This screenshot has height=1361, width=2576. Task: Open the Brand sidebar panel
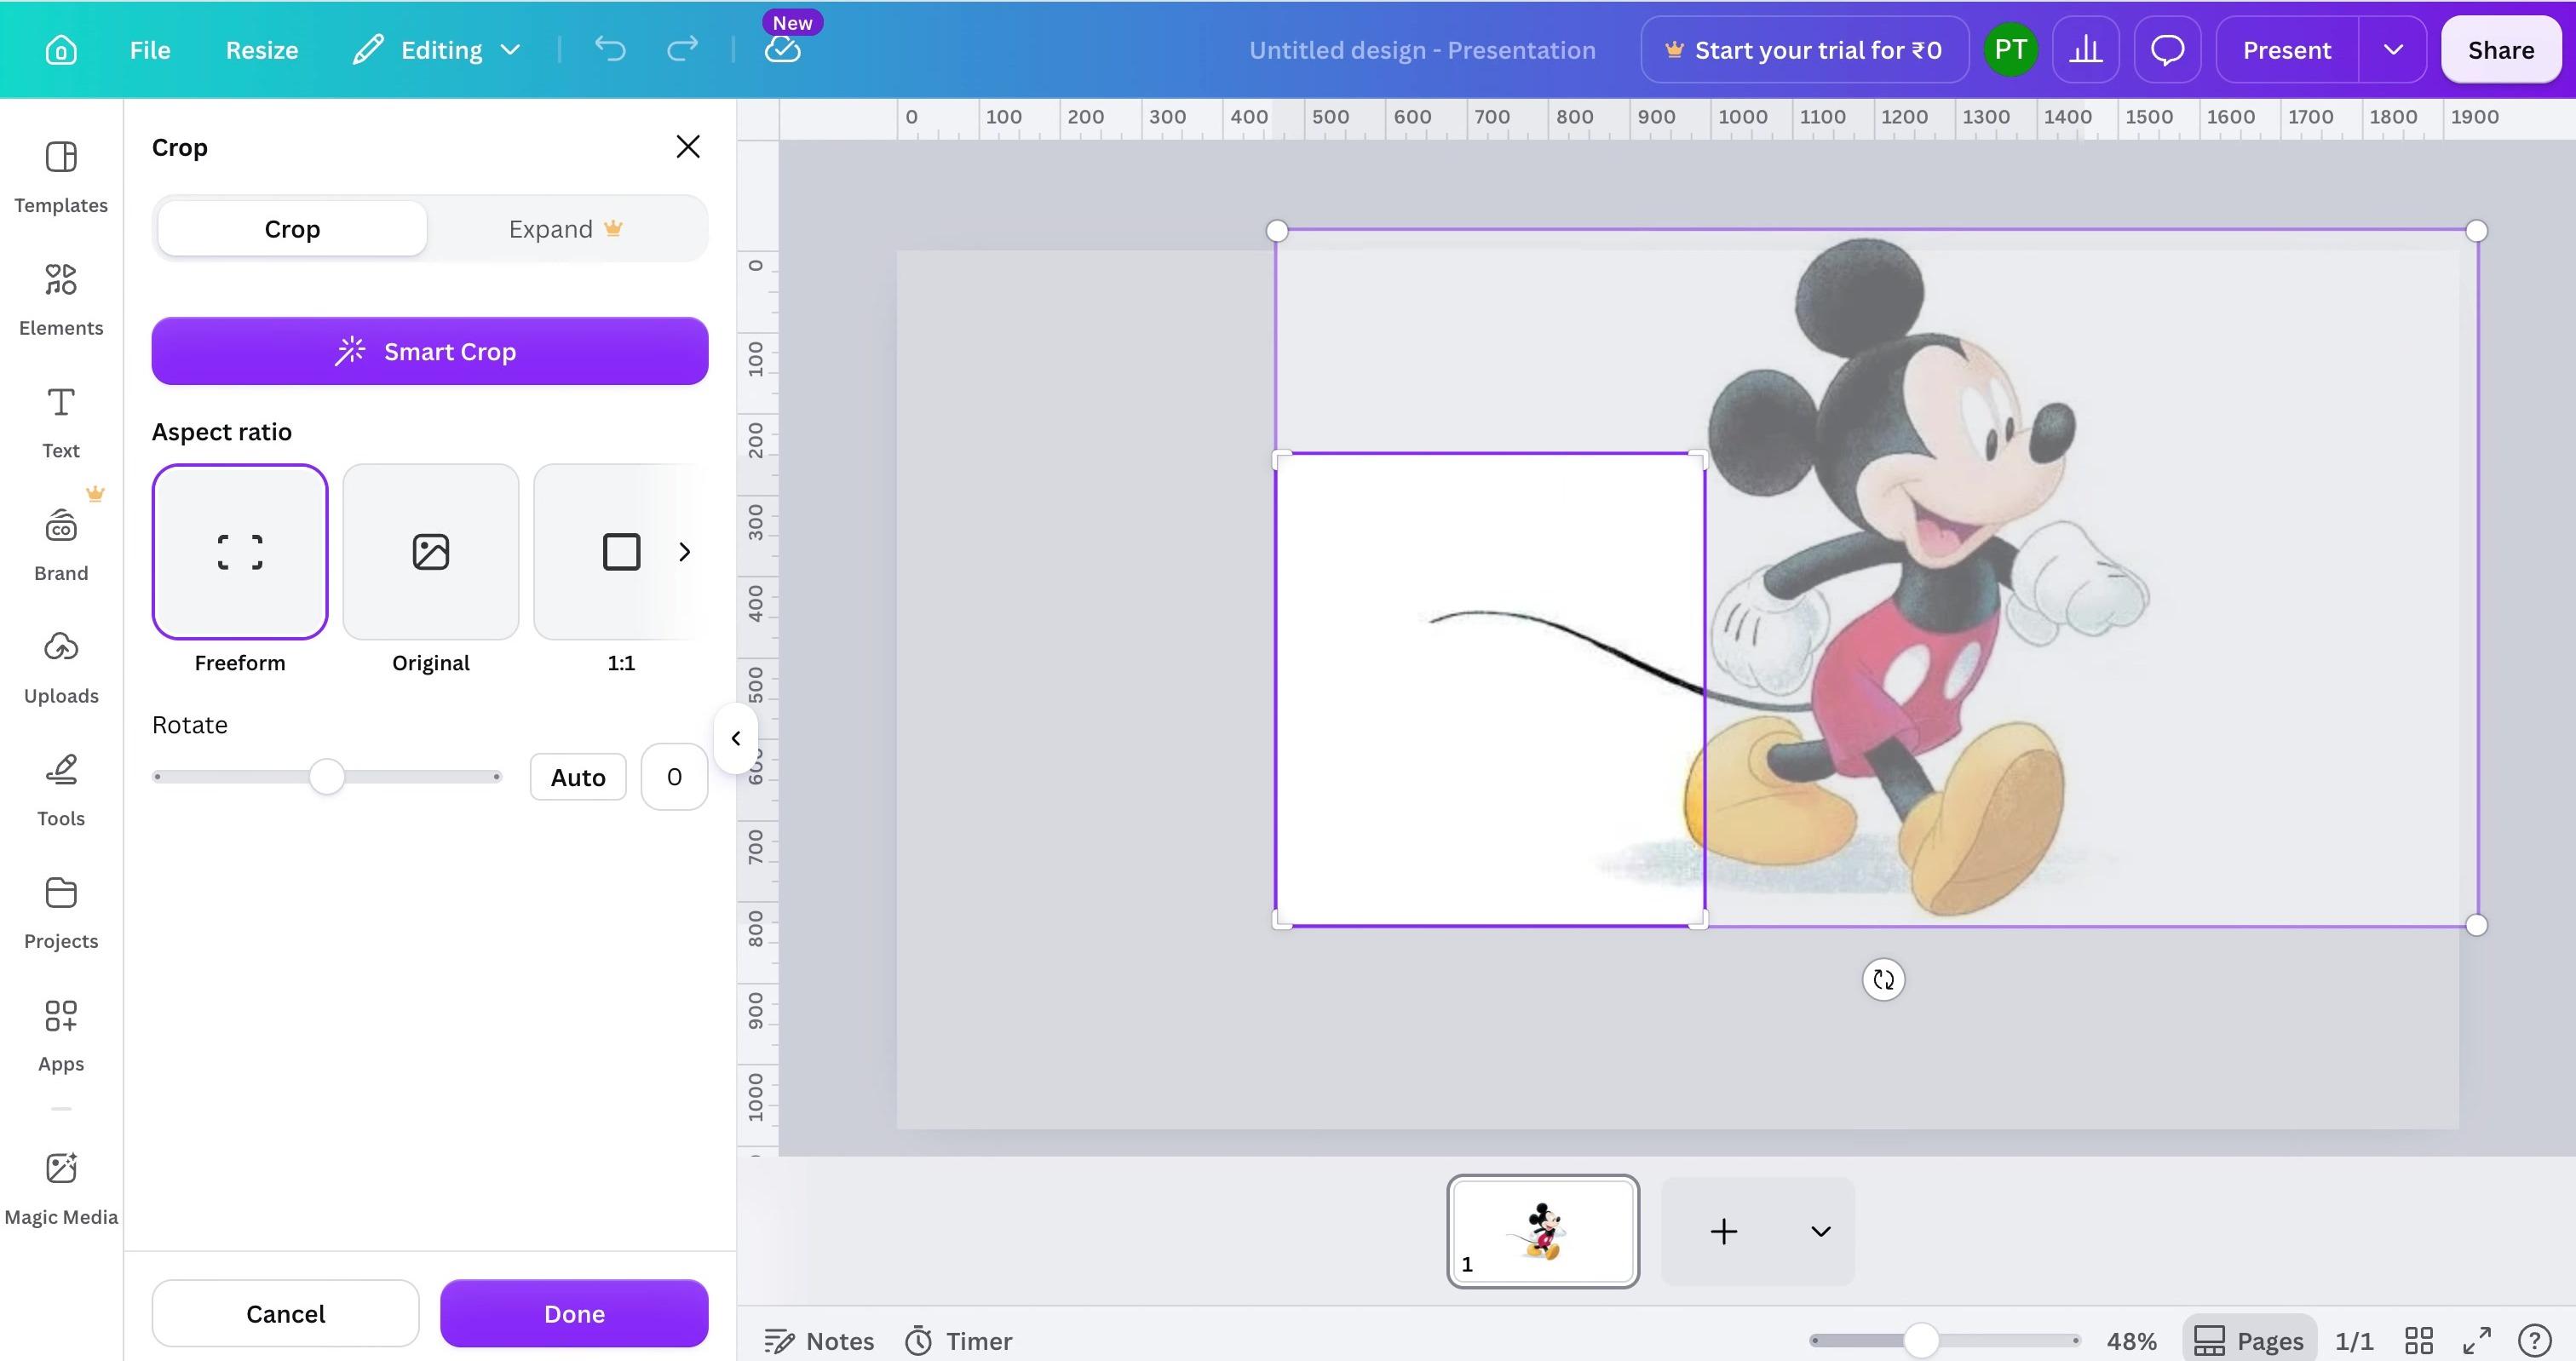61,545
